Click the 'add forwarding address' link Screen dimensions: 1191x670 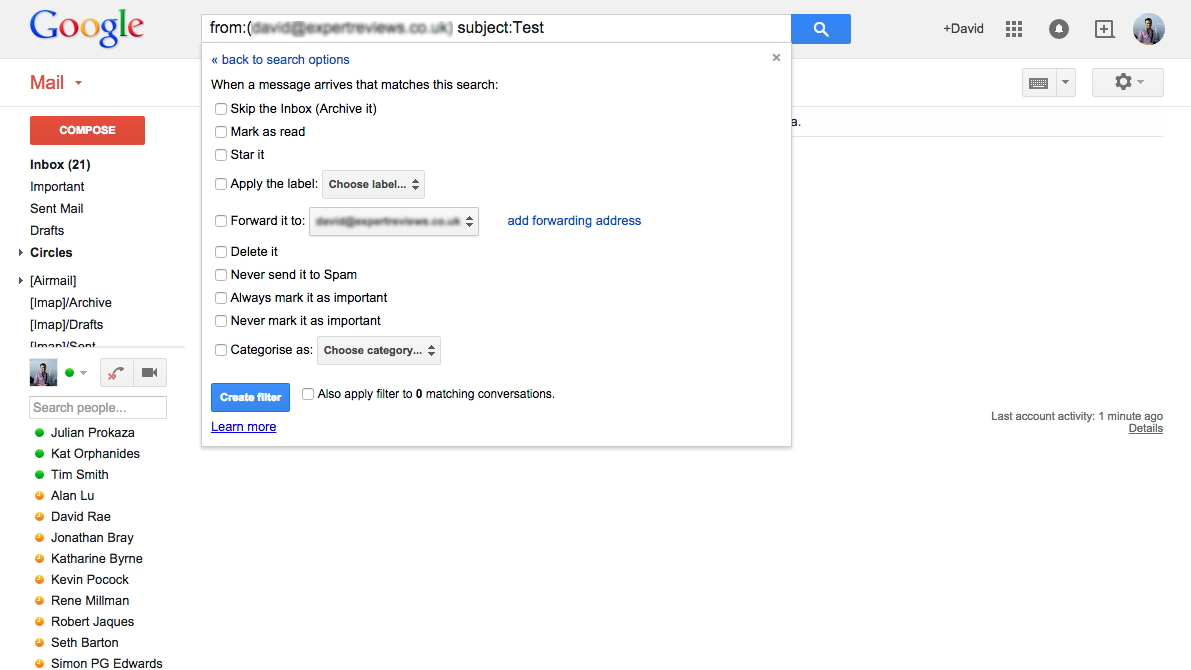[x=574, y=221]
